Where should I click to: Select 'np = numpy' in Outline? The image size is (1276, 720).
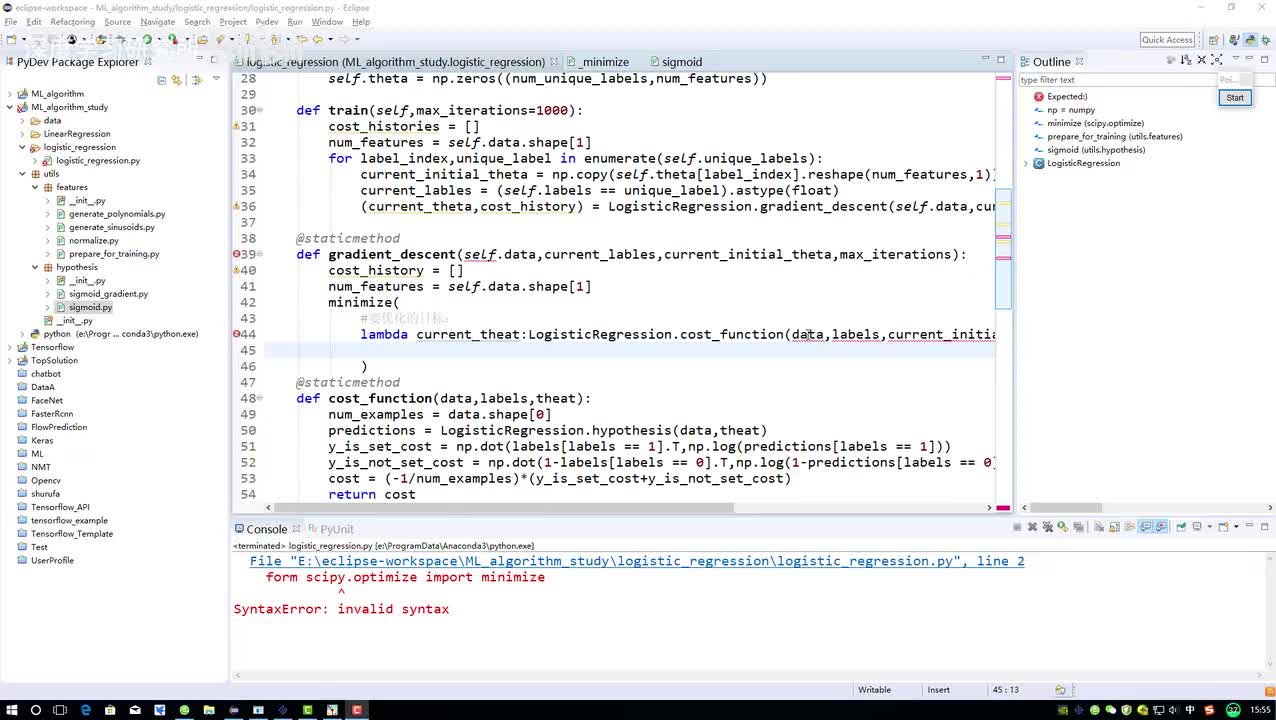tap(1070, 110)
